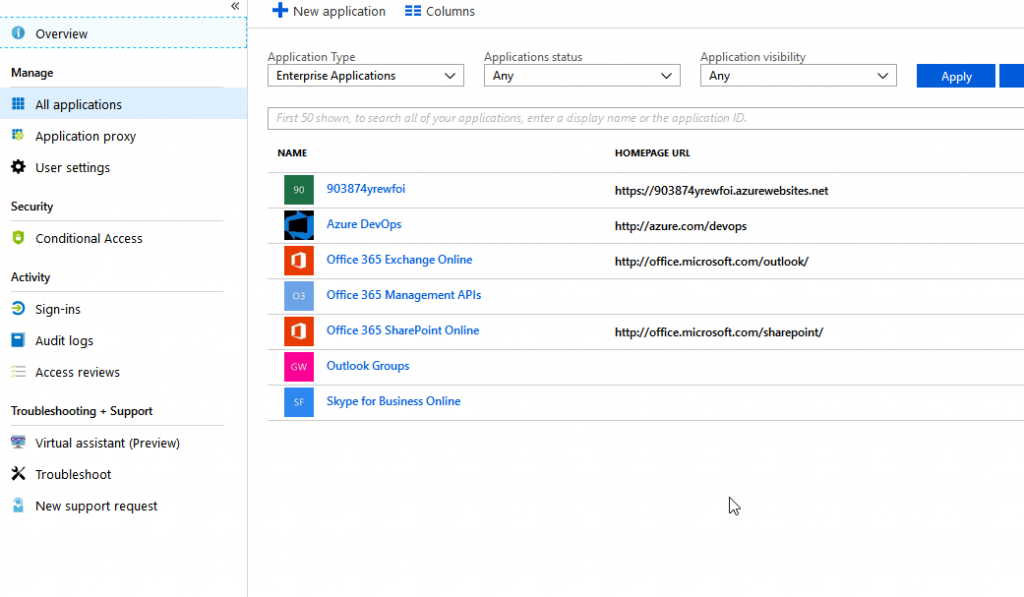Click the Columns layout icon
The height and width of the screenshot is (597, 1024).
tap(413, 11)
